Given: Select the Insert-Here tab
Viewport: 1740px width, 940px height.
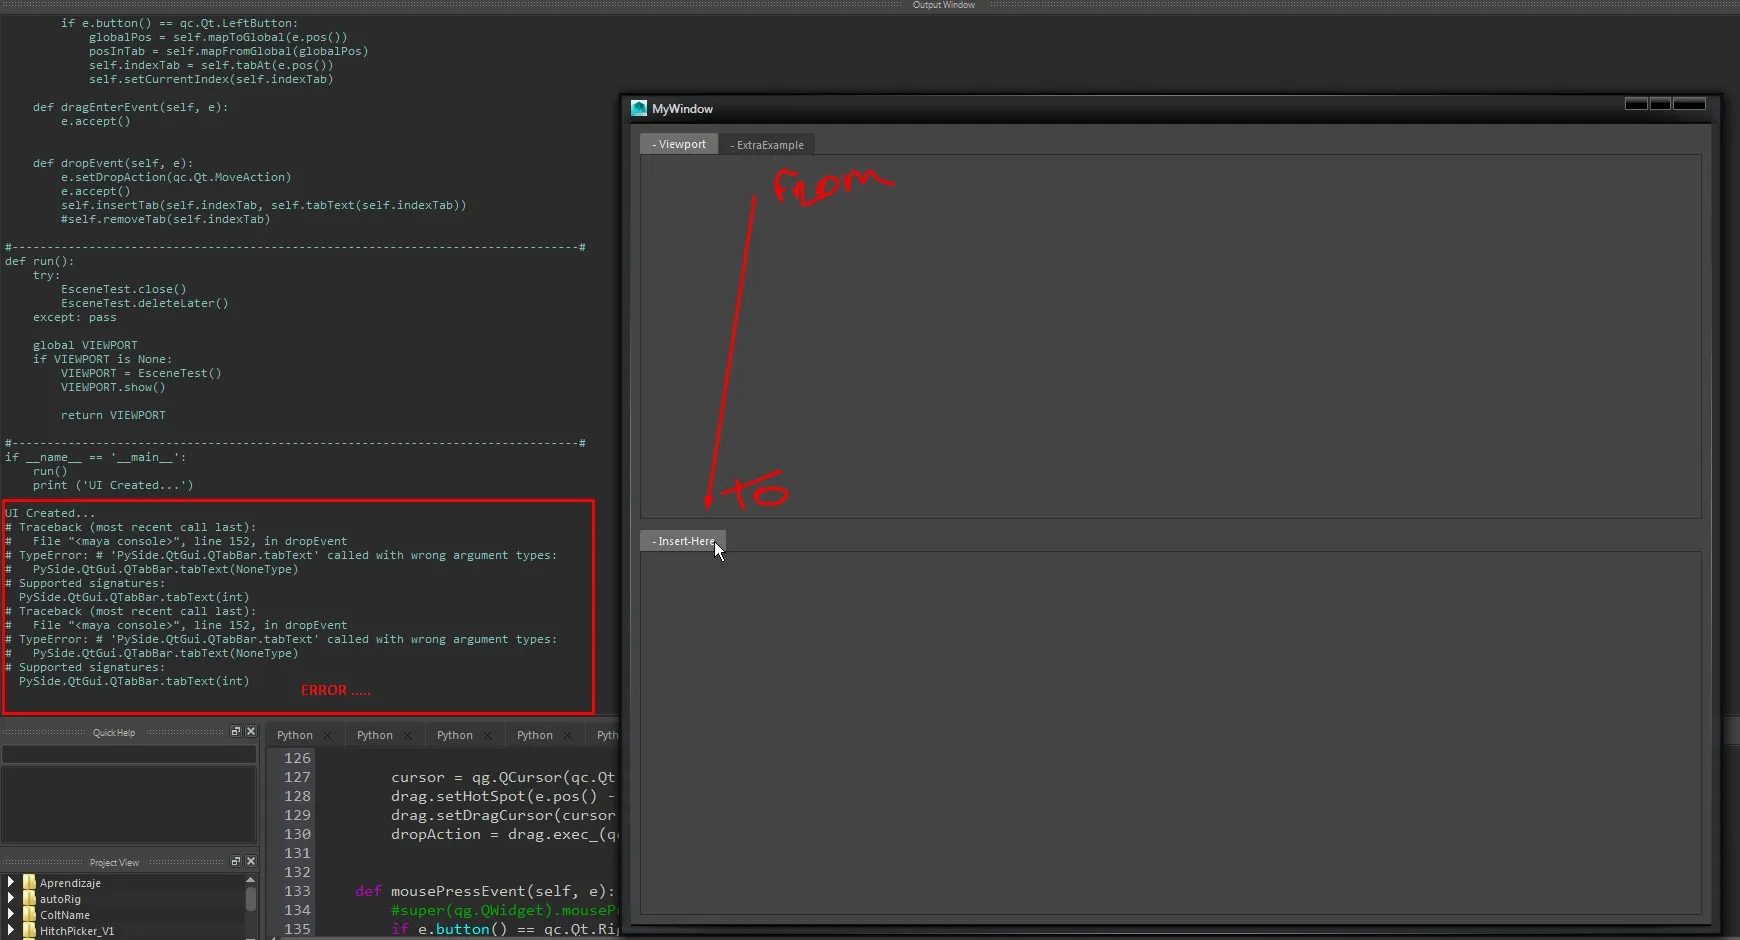Looking at the screenshot, I should pyautogui.click(x=683, y=541).
